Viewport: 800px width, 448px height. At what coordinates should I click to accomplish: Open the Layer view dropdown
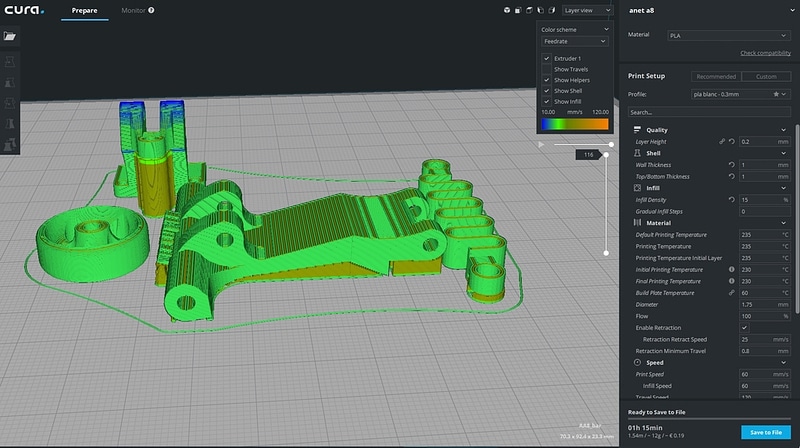587,10
